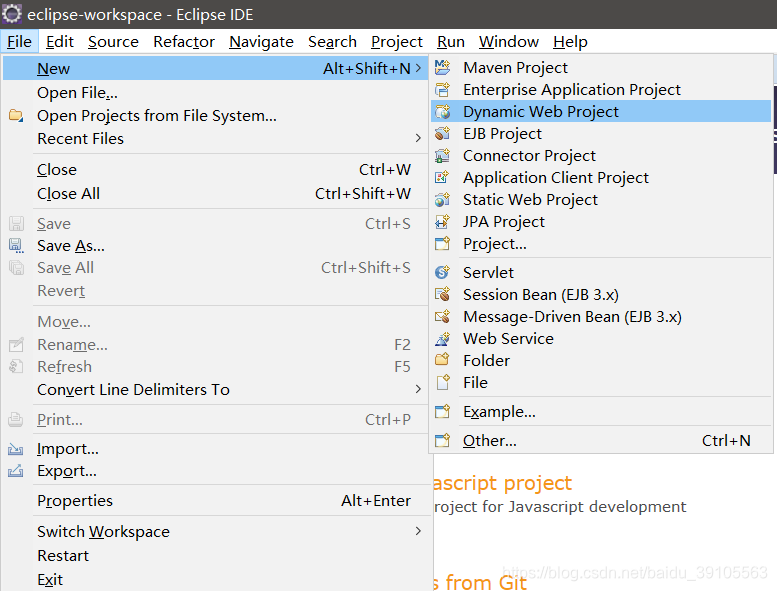Open the File menu
This screenshot has width=777, height=591.
pos(19,42)
